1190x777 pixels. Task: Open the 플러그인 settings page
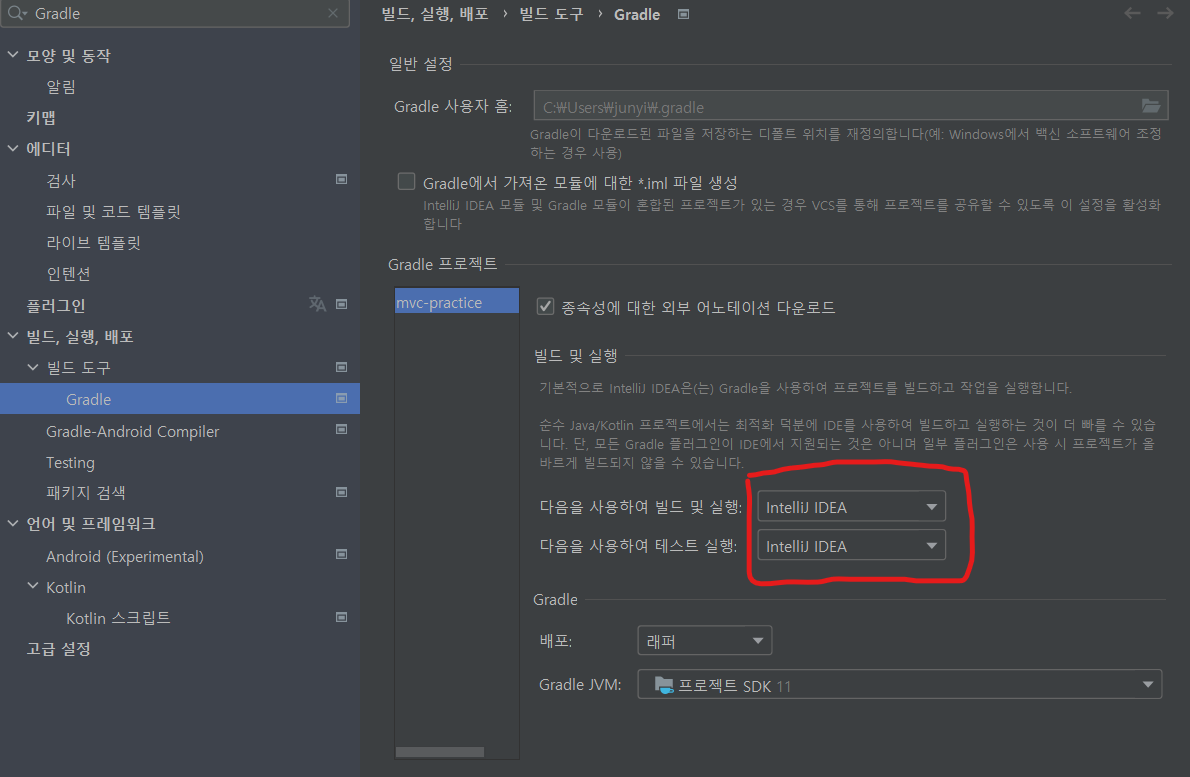[x=55, y=305]
